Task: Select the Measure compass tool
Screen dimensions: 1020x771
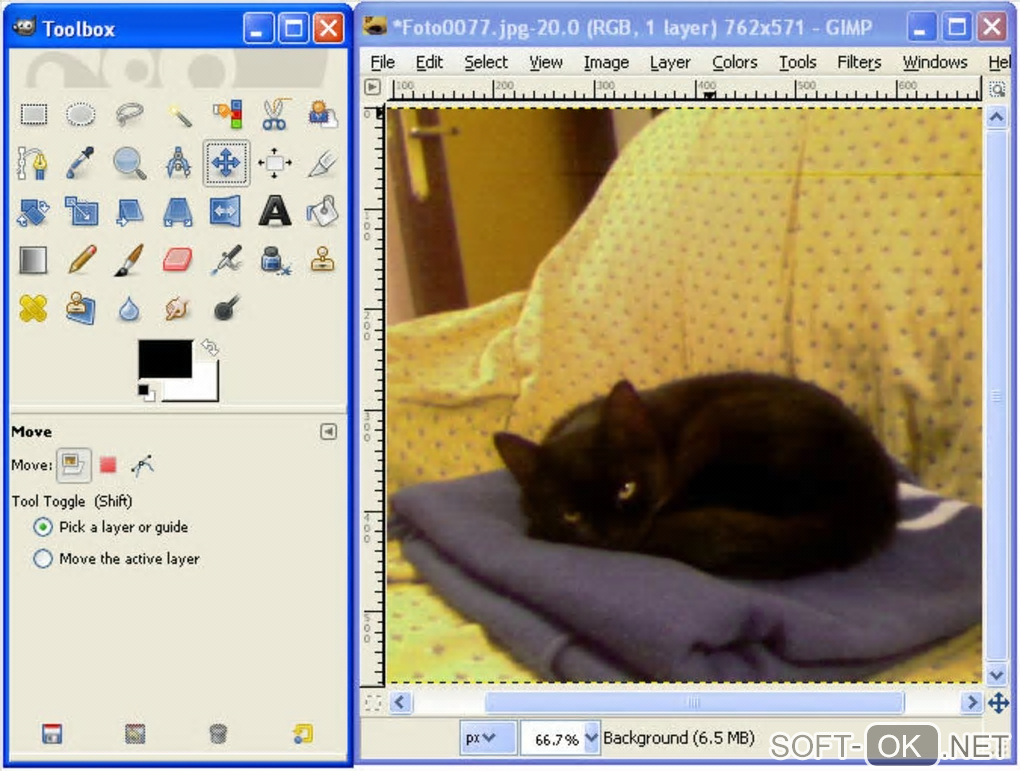Action: click(178, 163)
